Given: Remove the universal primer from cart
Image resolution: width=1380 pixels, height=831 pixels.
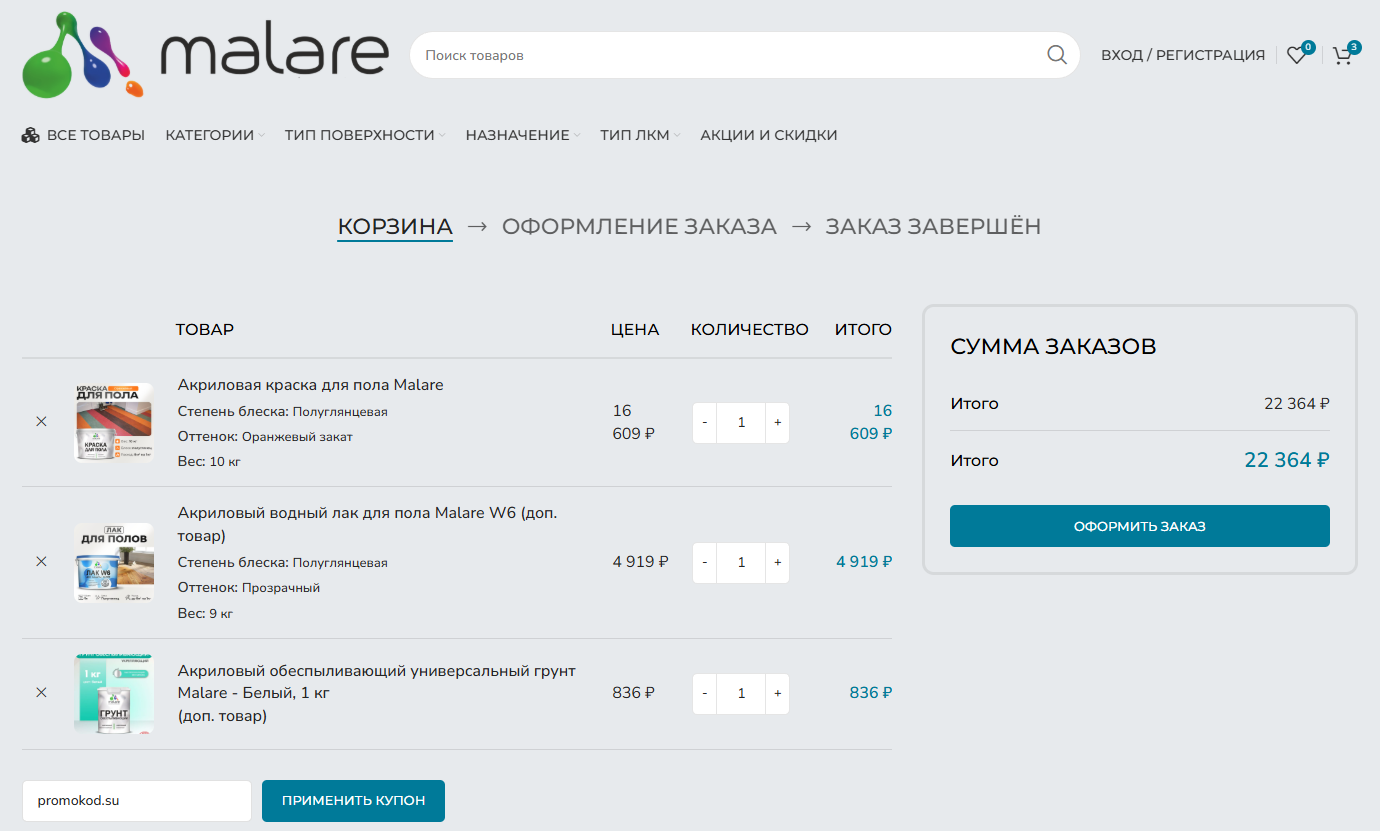Looking at the screenshot, I should pos(41,693).
